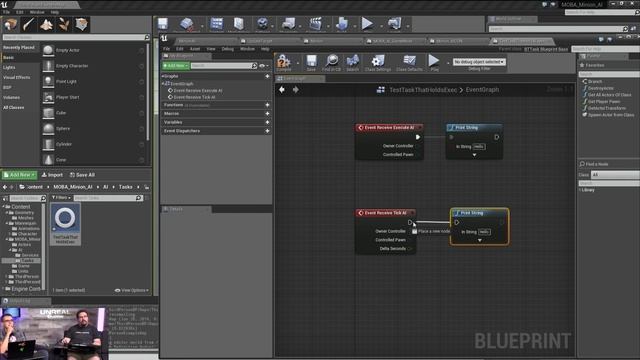Screen dimensions: 640x360
Task: Click Spawn Actor from Class in Palette
Action: (x=611, y=115)
